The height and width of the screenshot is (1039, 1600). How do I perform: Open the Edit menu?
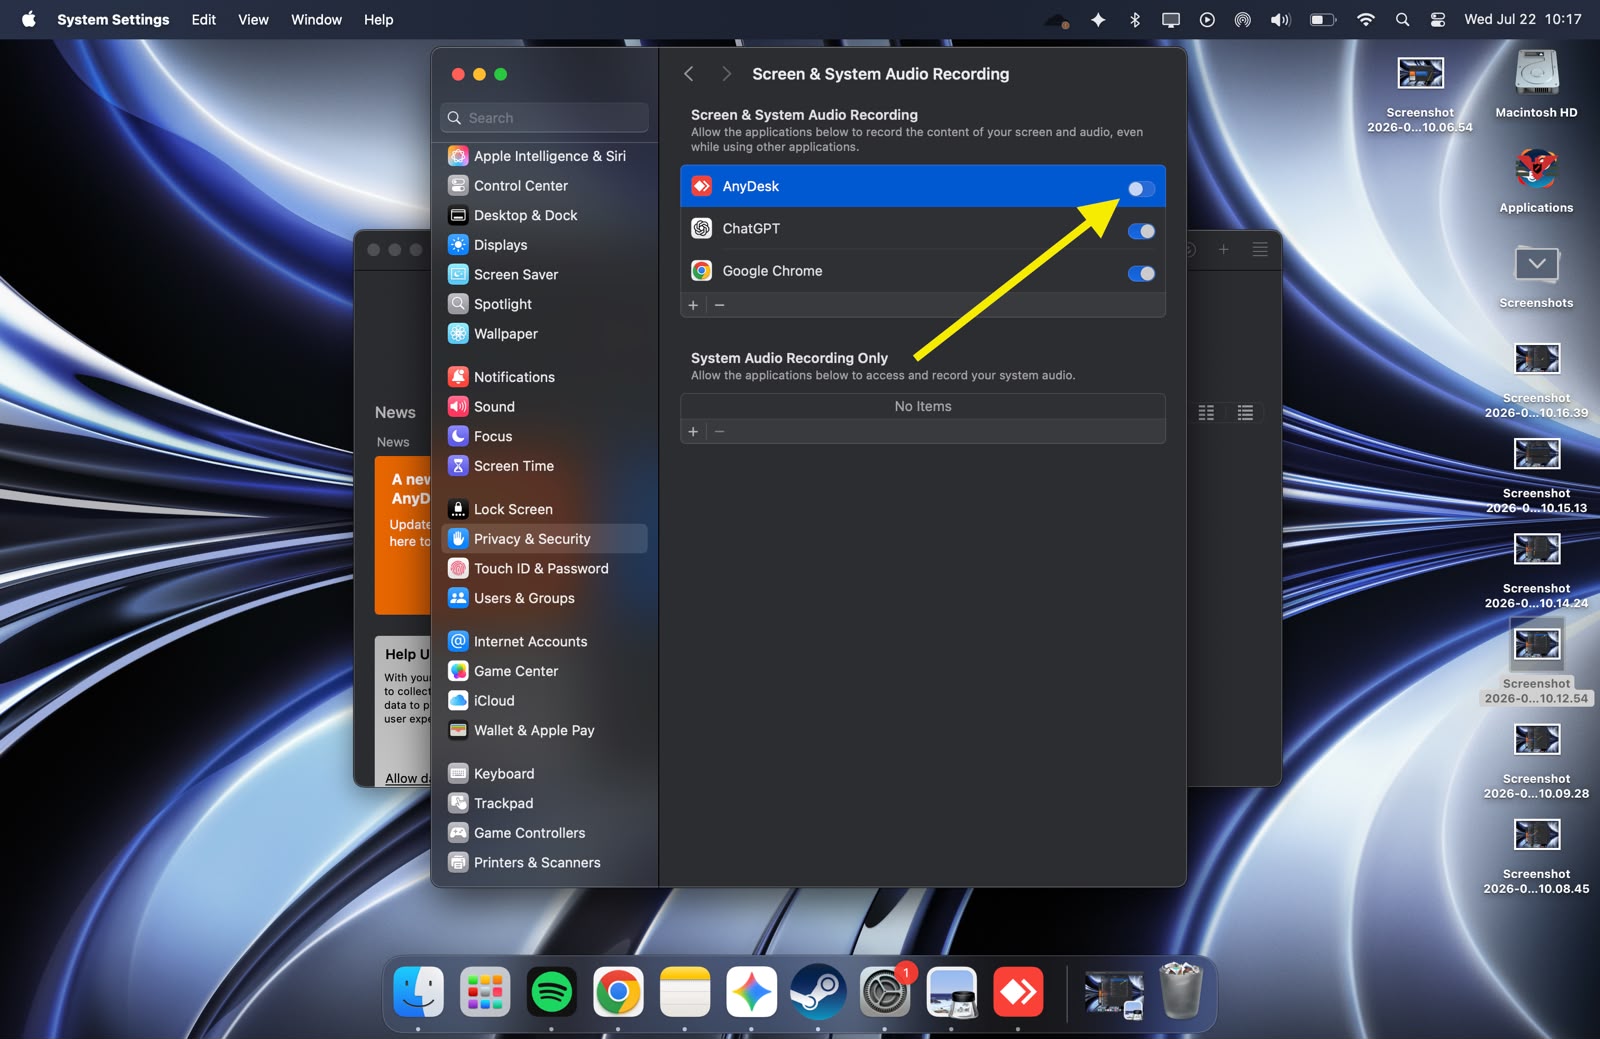pyautogui.click(x=204, y=20)
